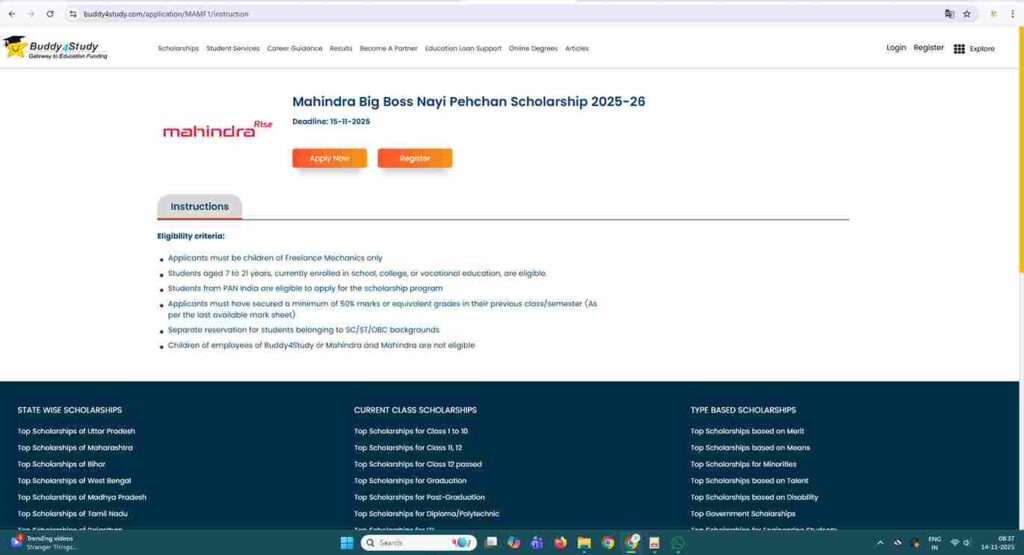Image resolution: width=1024 pixels, height=555 pixels.
Task: Open site information icon beside the URL
Action: tap(72, 14)
